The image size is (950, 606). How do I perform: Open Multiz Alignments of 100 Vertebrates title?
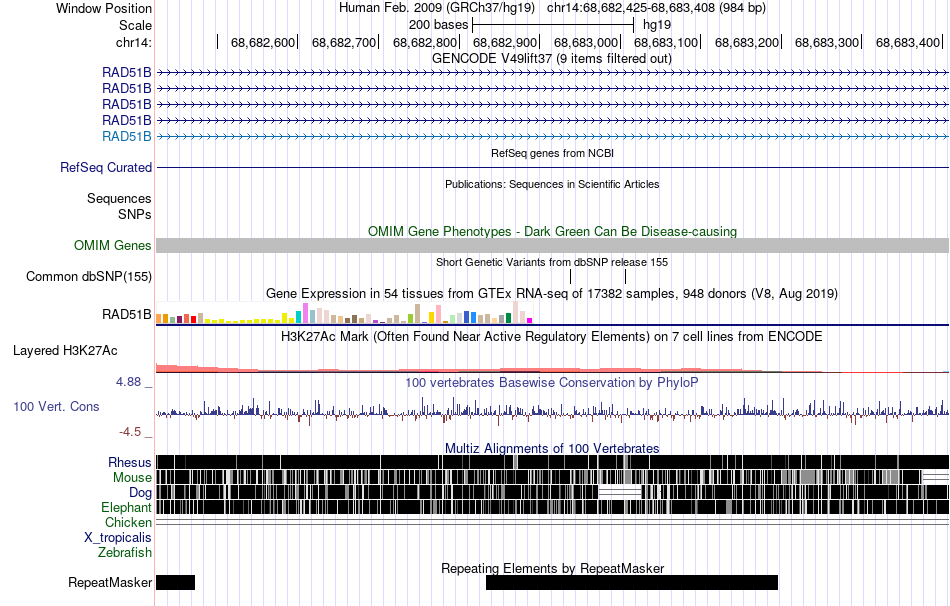pyautogui.click(x=552, y=448)
